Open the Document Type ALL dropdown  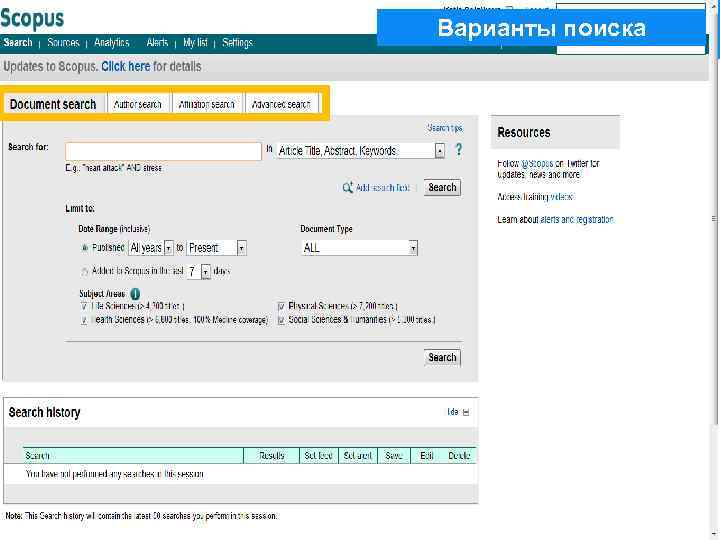(359, 248)
